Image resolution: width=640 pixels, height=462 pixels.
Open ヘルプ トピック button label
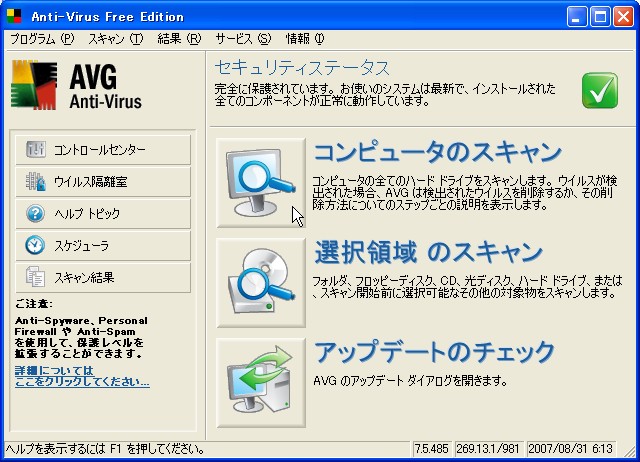87,213
